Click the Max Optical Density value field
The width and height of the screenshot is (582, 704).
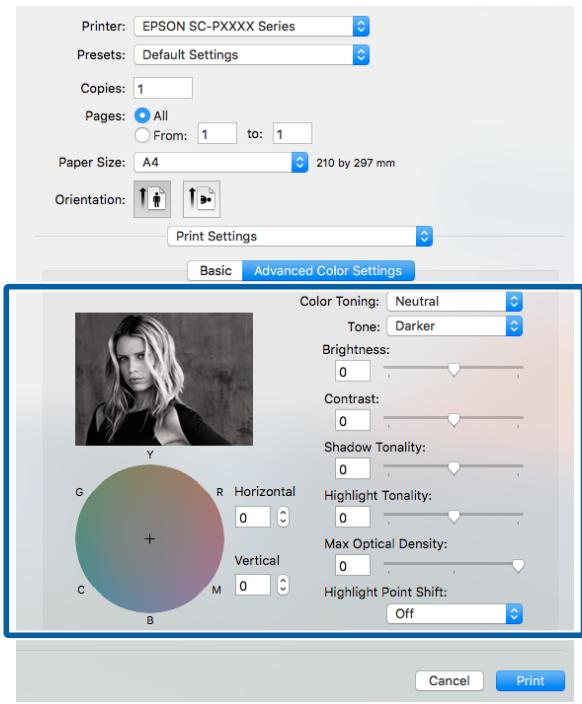click(x=353, y=566)
